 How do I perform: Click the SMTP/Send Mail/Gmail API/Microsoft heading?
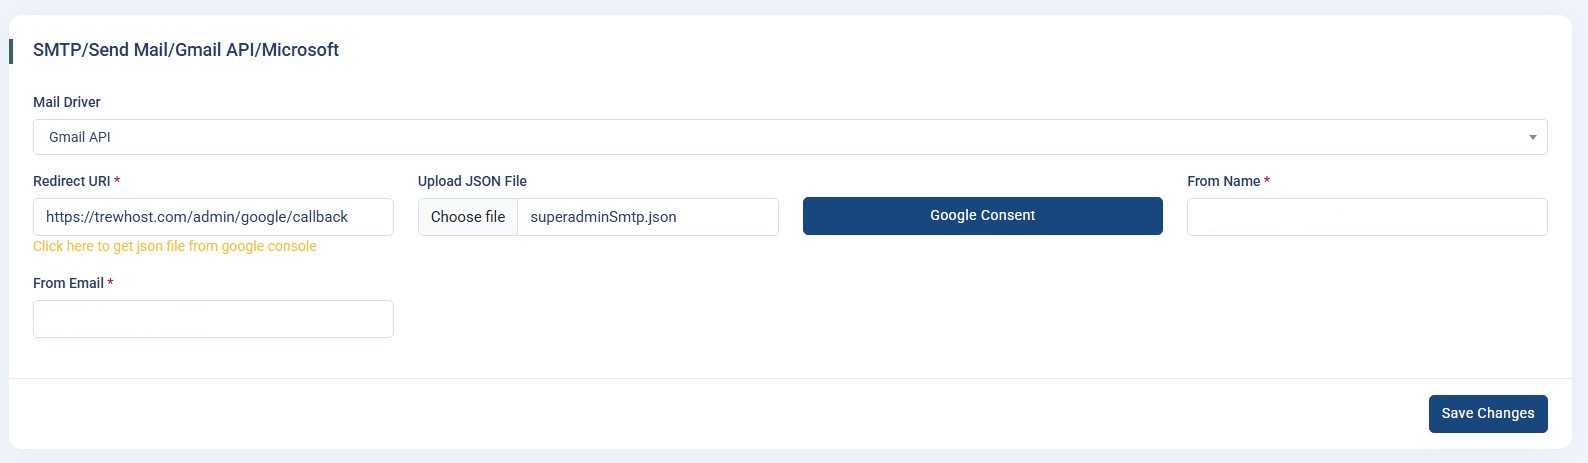(x=186, y=50)
